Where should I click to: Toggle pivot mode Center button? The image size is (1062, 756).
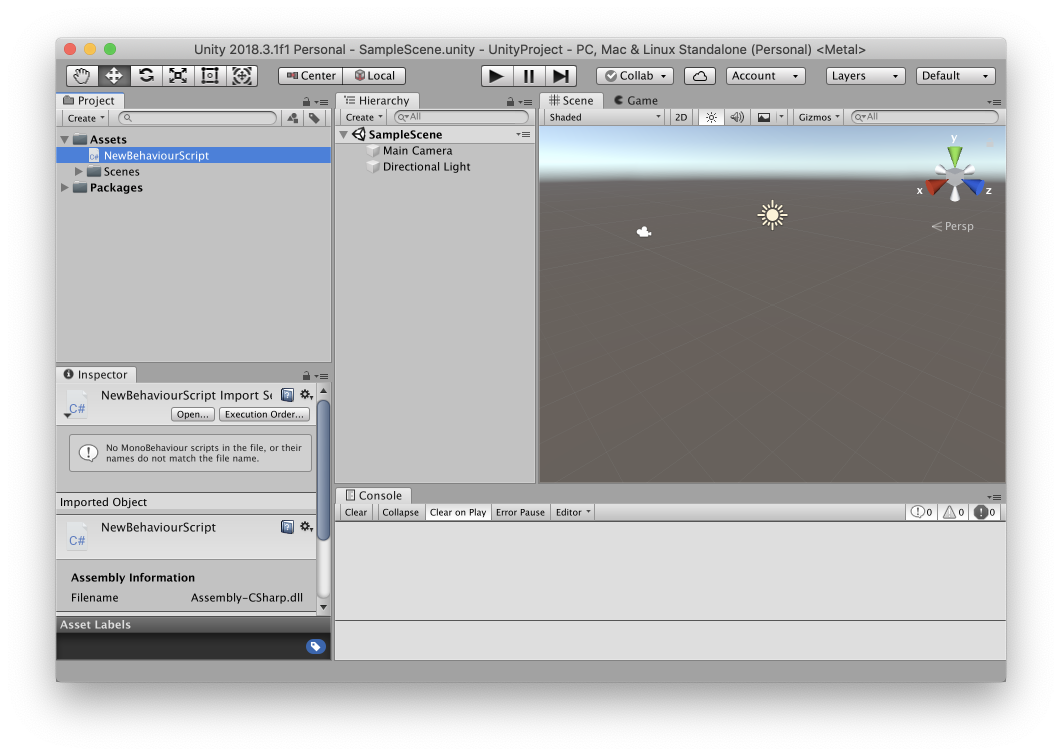point(311,76)
